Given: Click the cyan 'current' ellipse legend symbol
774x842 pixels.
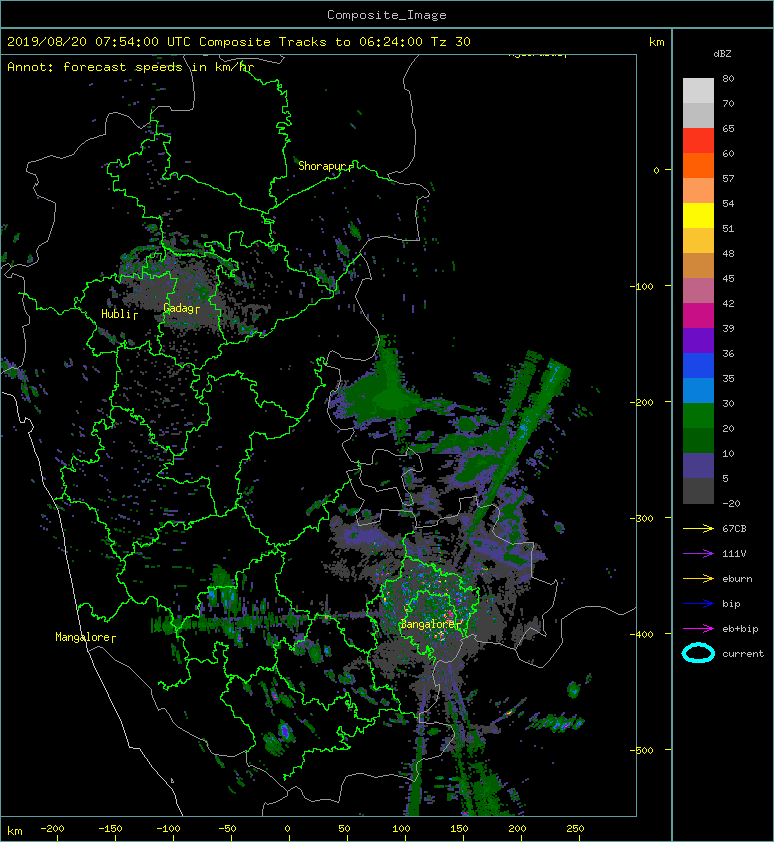Looking at the screenshot, I should click(x=698, y=653).
